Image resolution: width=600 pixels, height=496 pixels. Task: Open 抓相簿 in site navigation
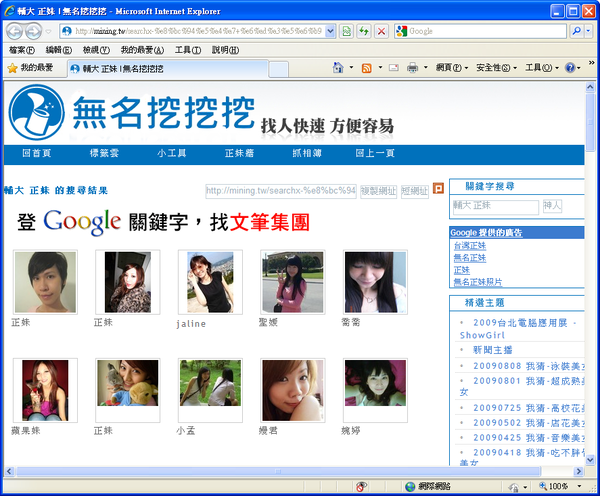[307, 153]
